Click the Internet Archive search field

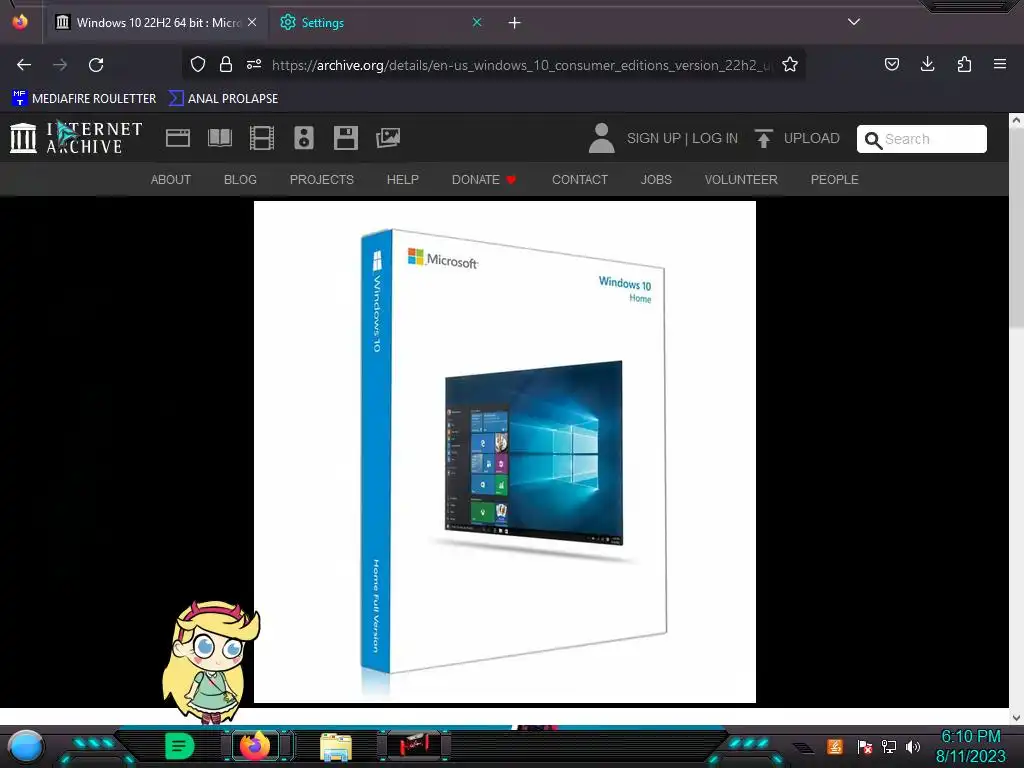(921, 139)
